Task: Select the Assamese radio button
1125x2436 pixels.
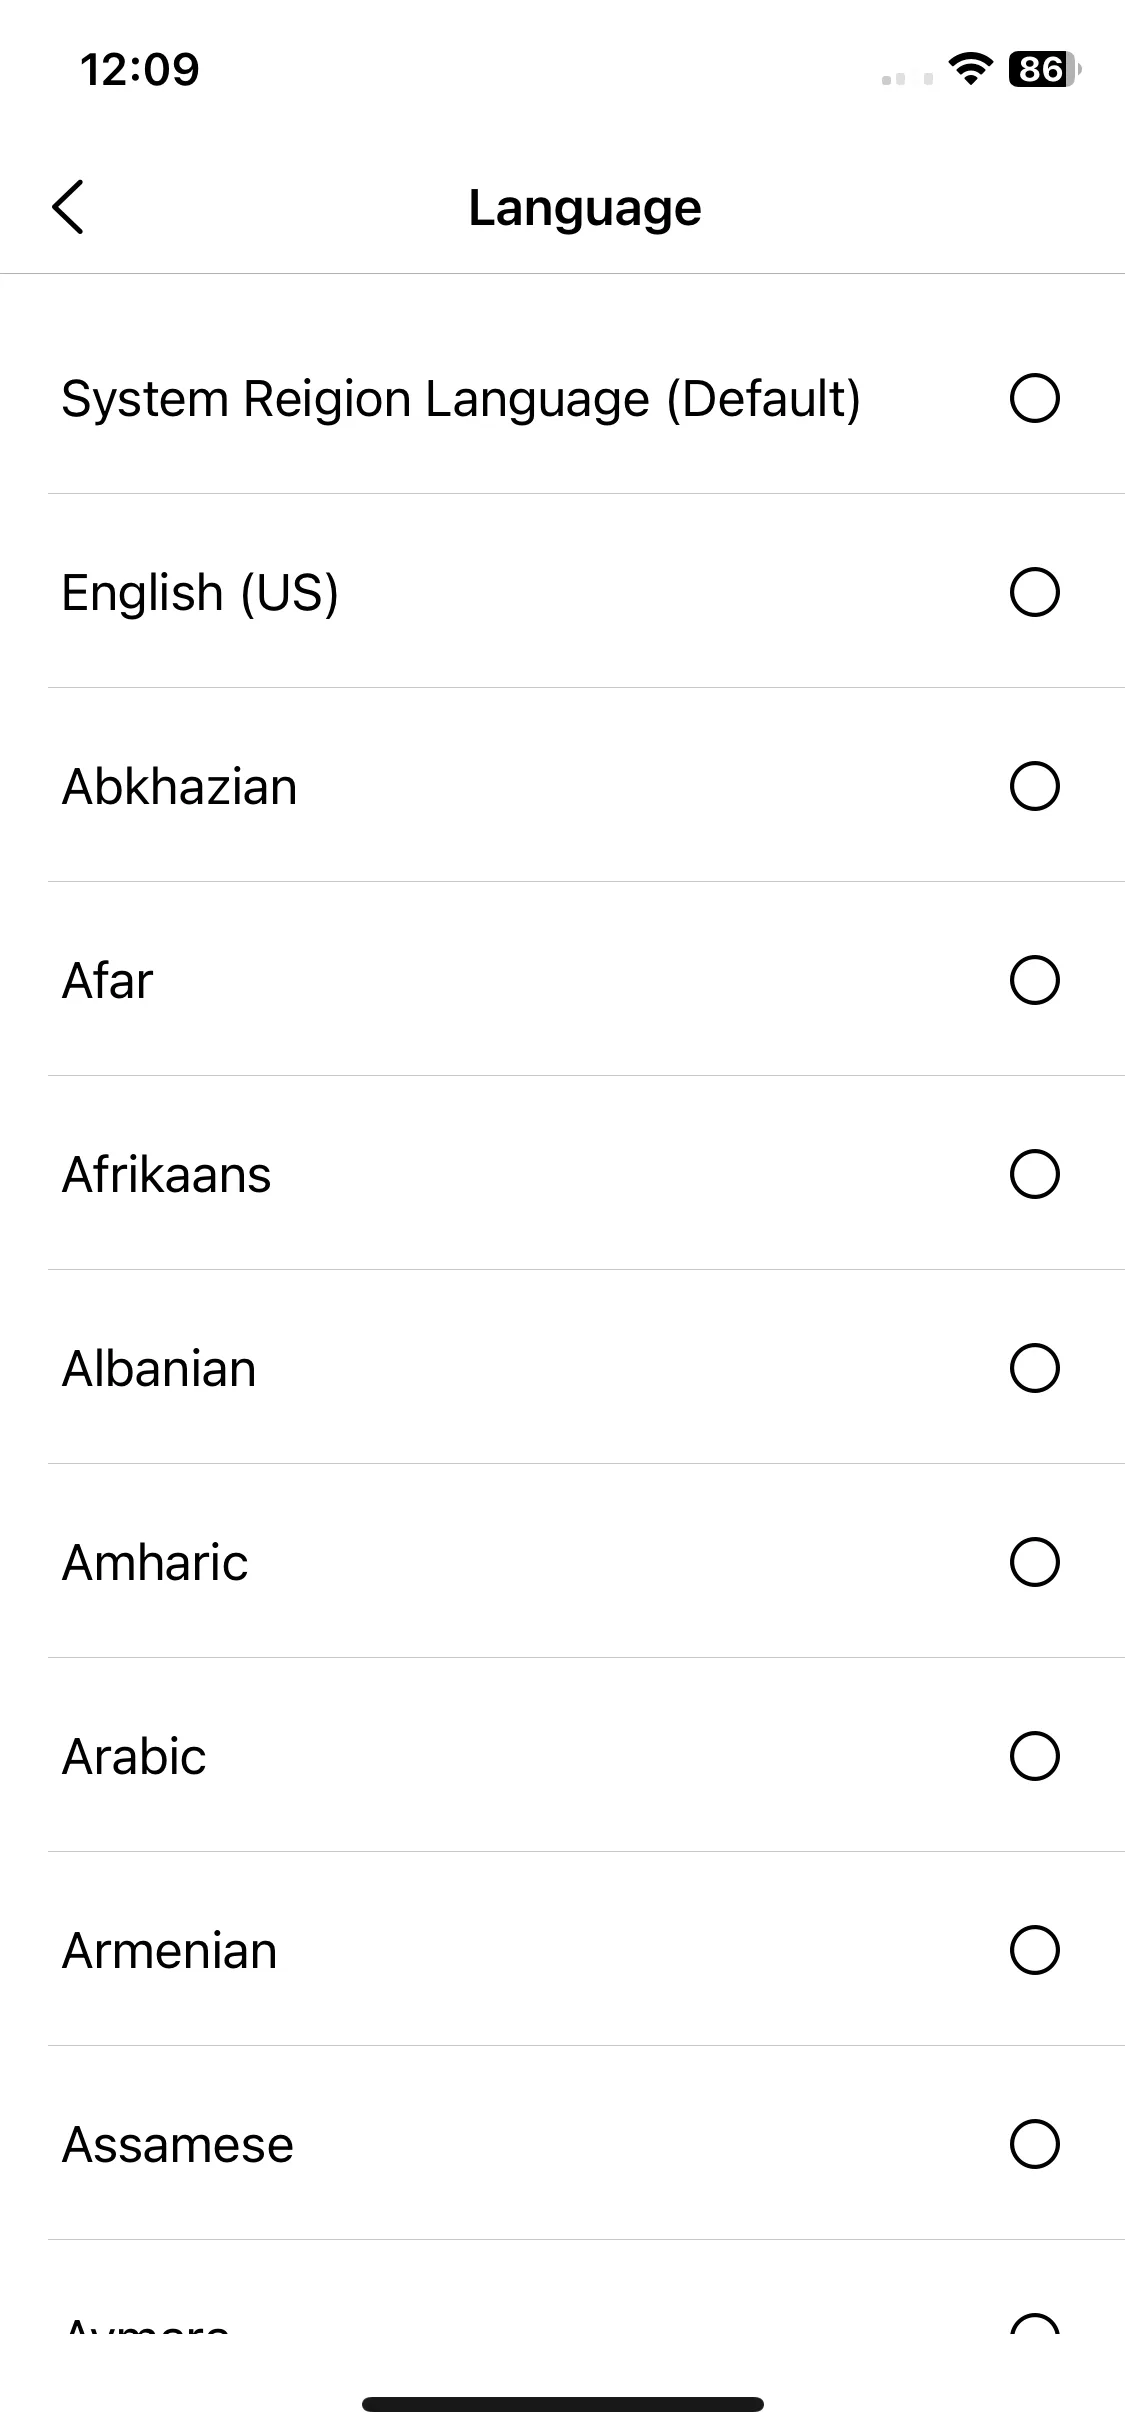Action: pyautogui.click(x=1034, y=2144)
